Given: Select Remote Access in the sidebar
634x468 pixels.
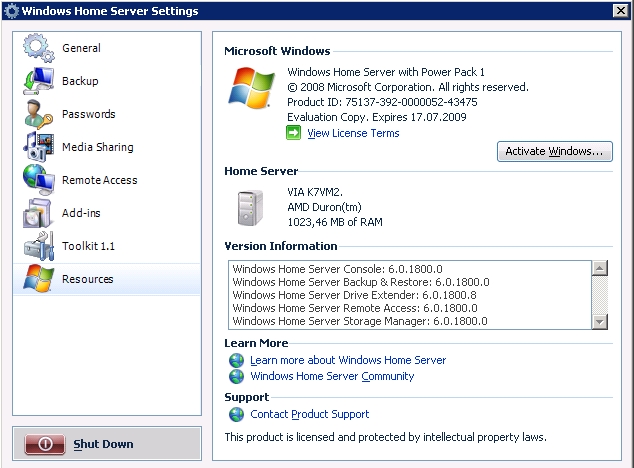Looking at the screenshot, I should (x=107, y=180).
